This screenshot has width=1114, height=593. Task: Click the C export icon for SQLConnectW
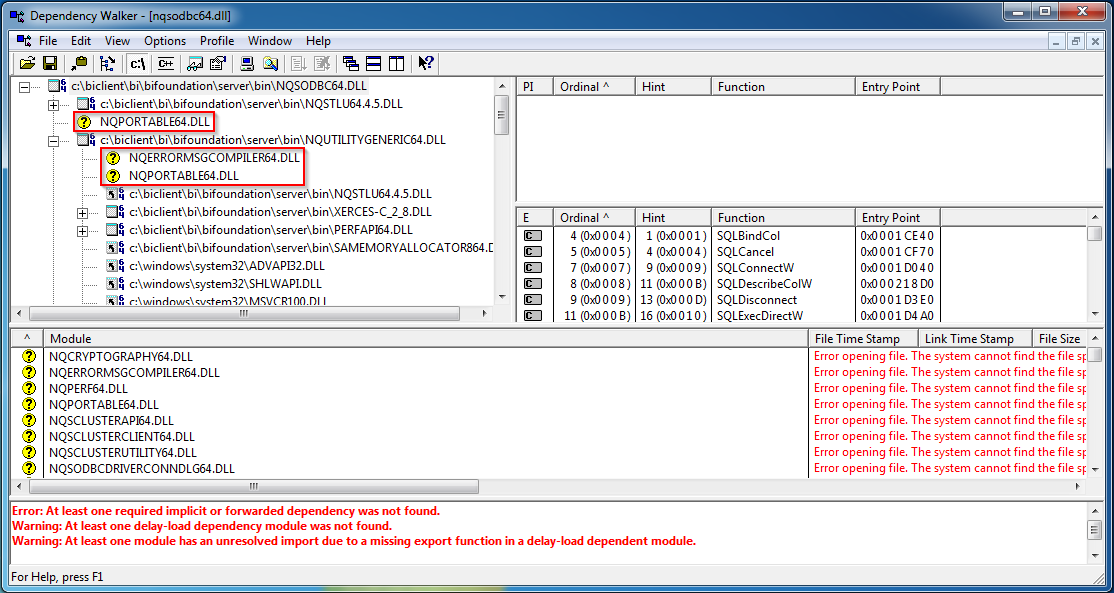(531, 268)
